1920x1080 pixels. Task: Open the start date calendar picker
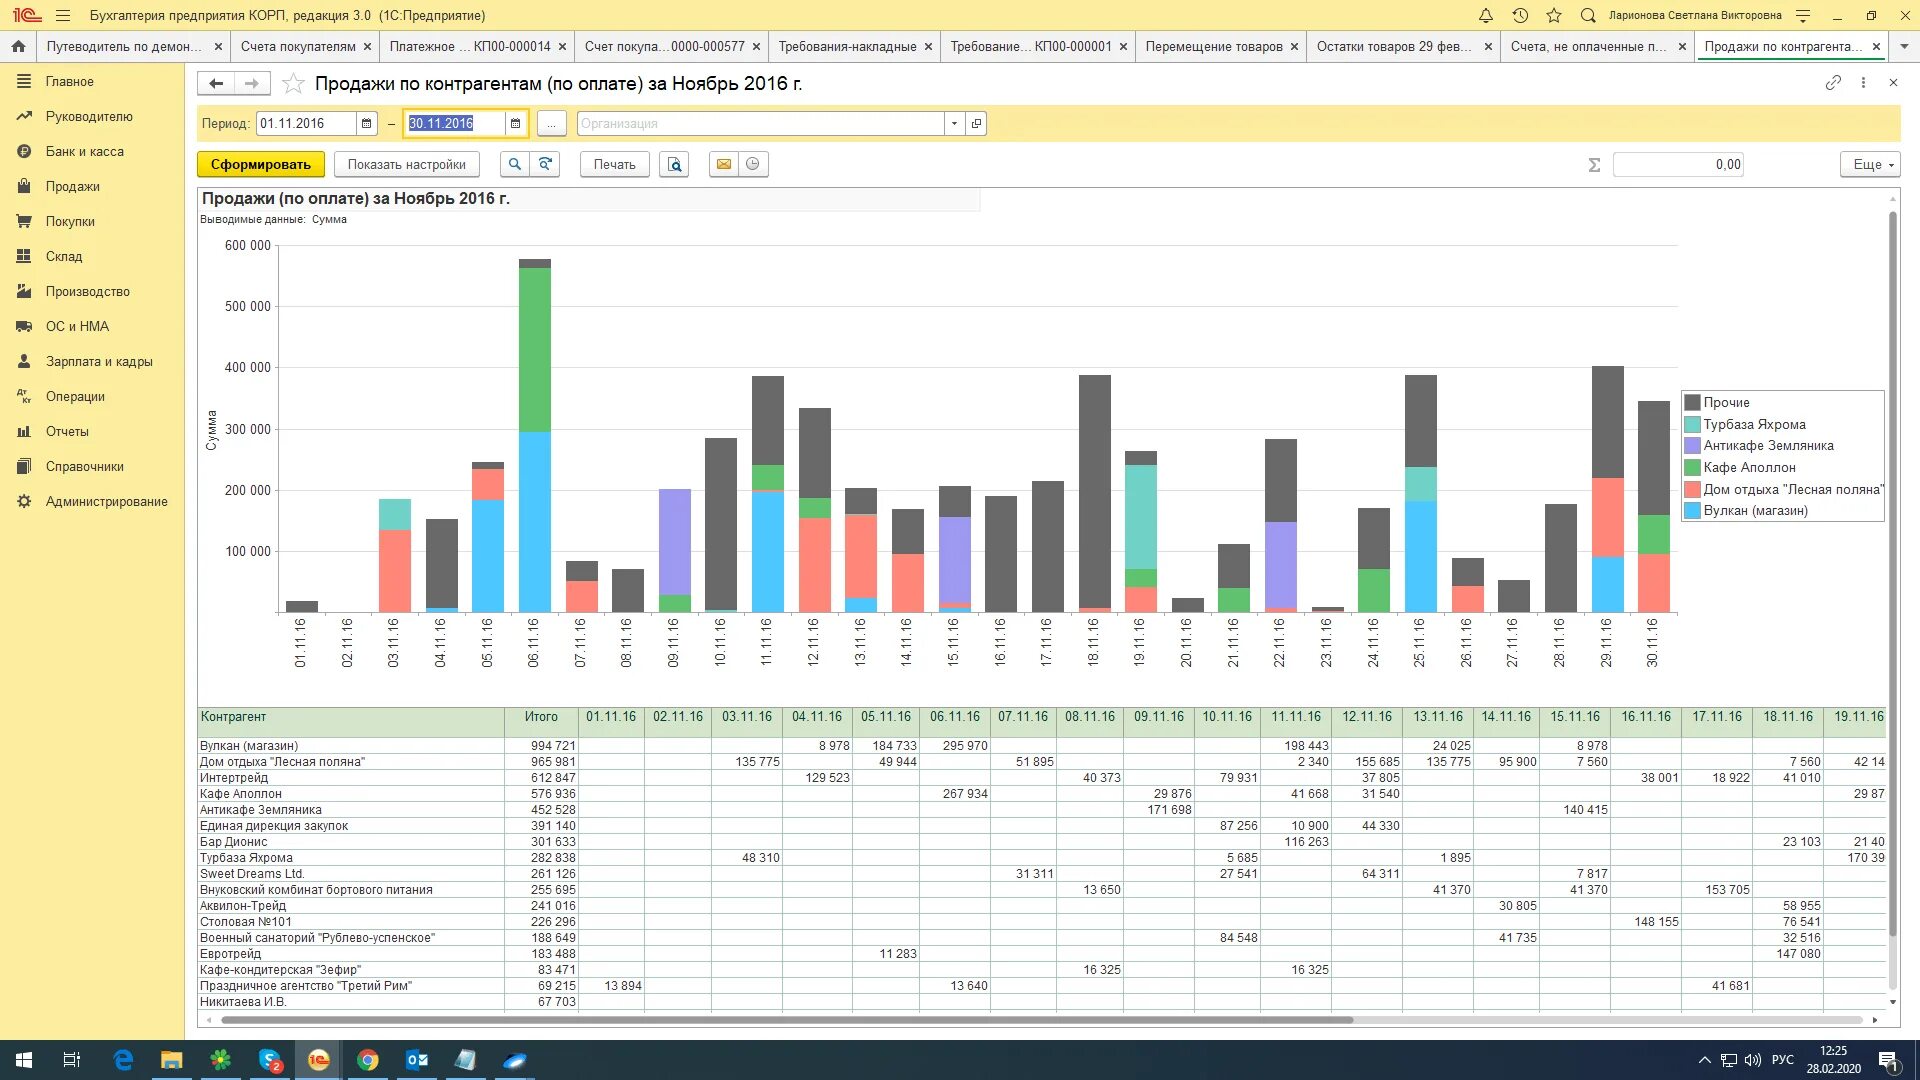367,124
